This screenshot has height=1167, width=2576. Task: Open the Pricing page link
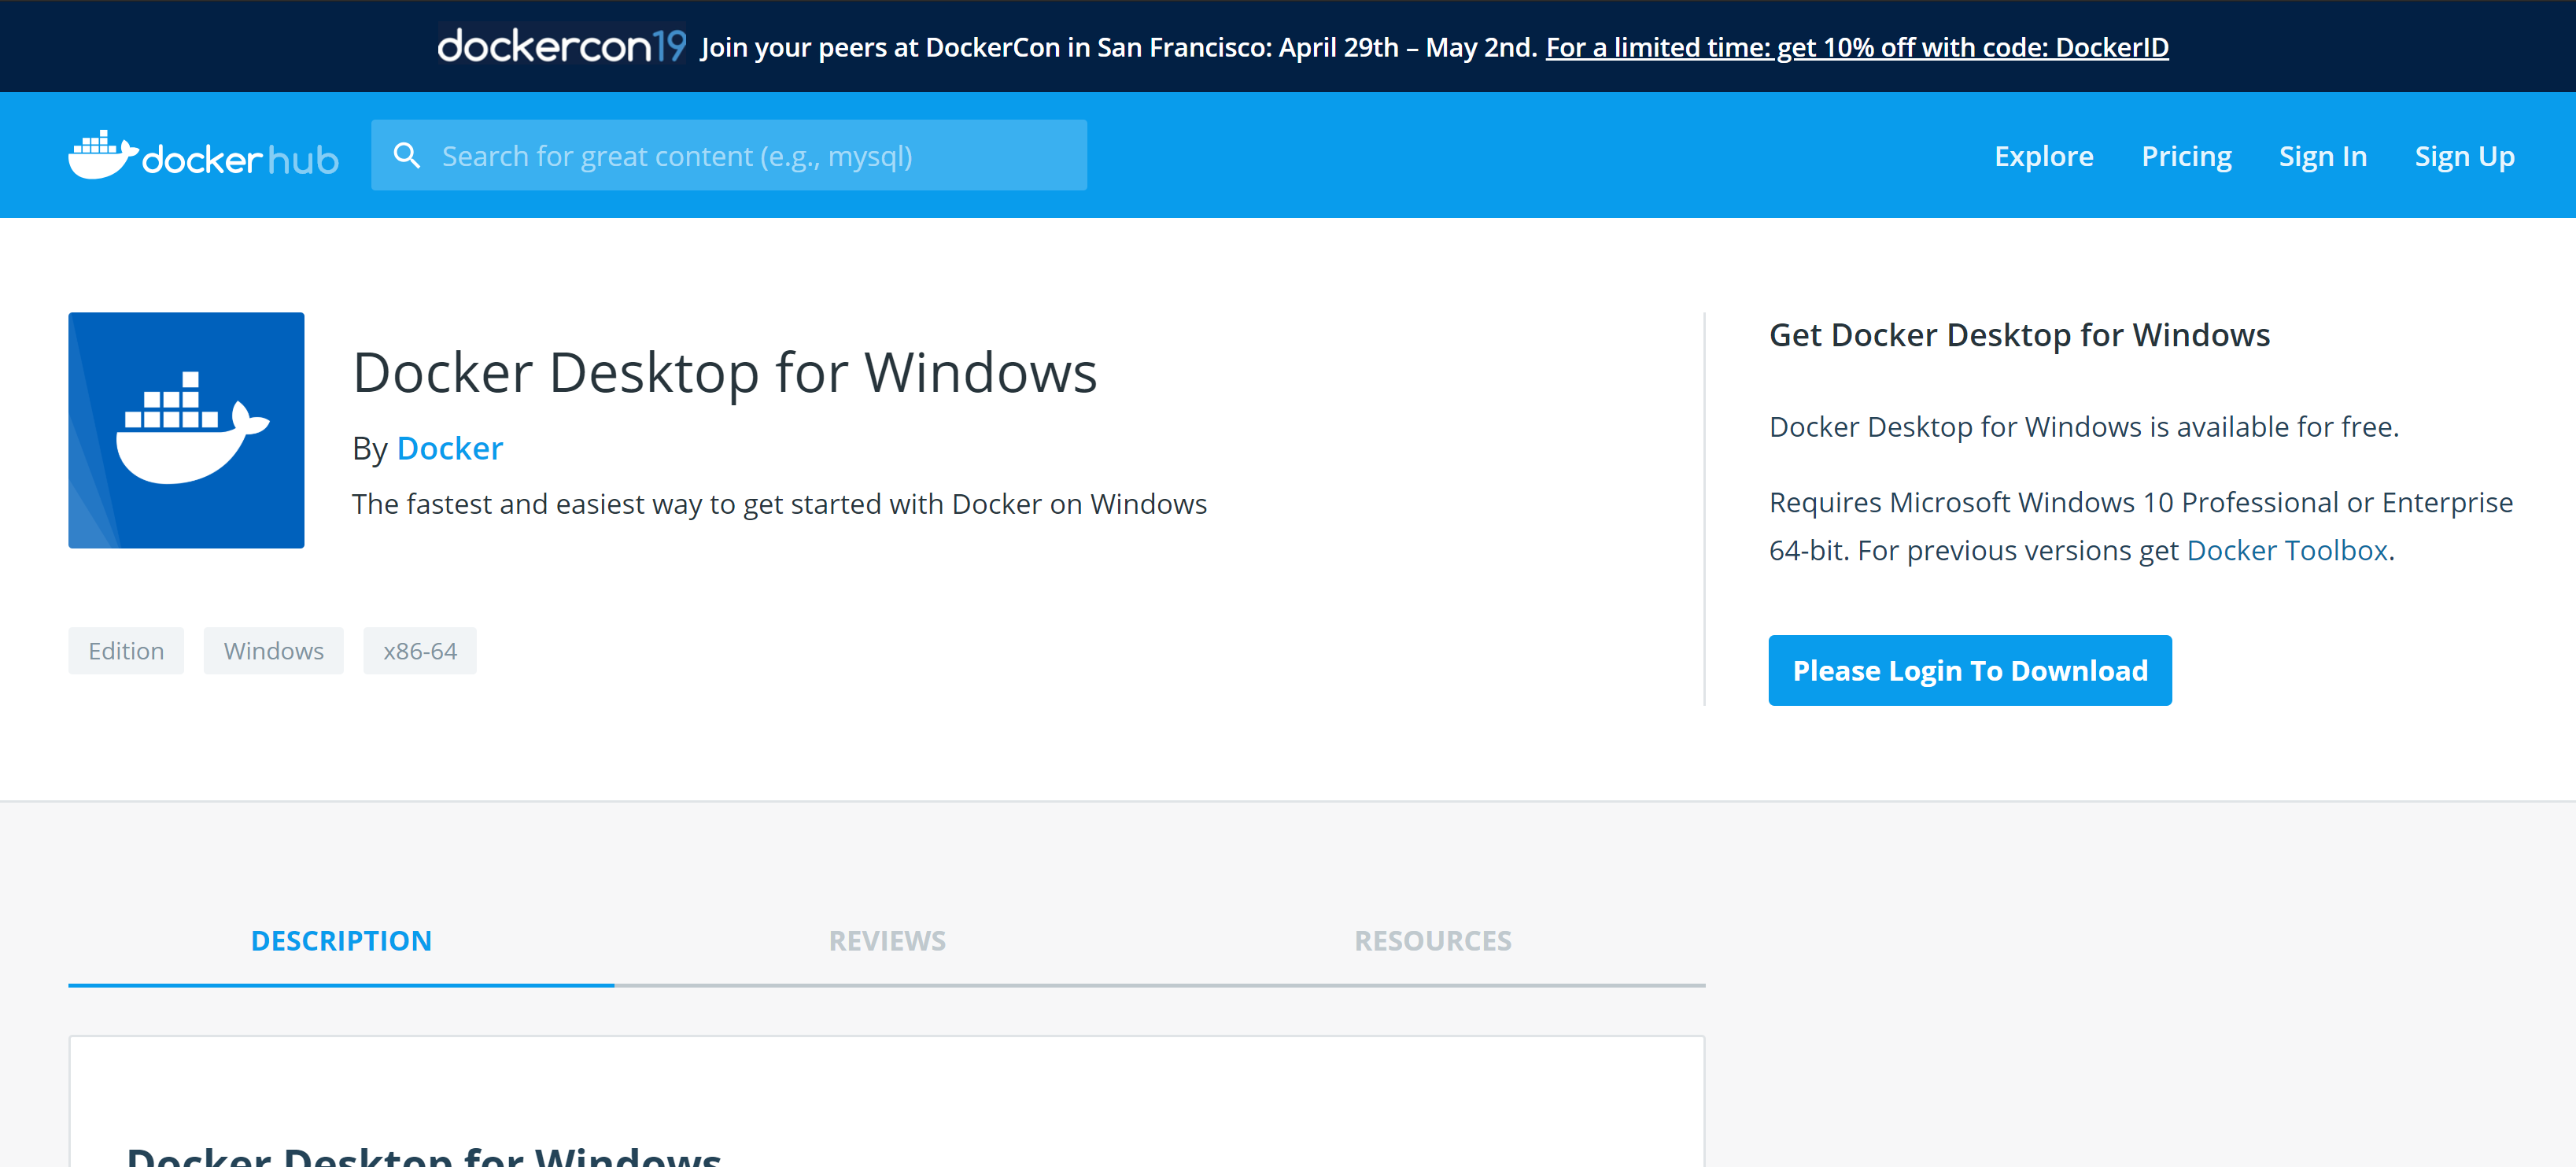[x=2186, y=156]
